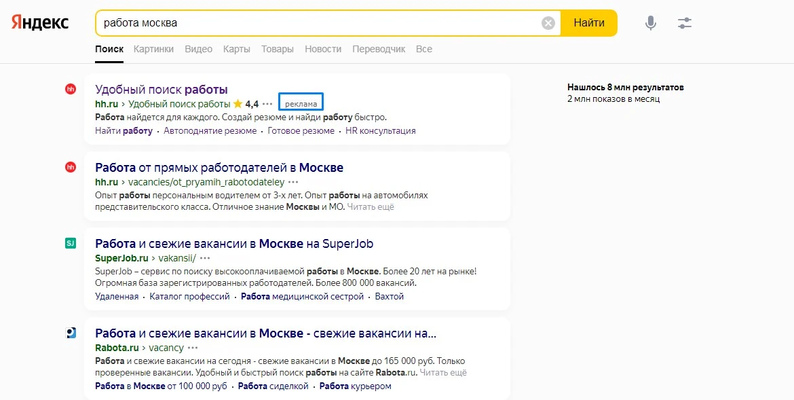Switch to the Карты tab

pos(236,49)
